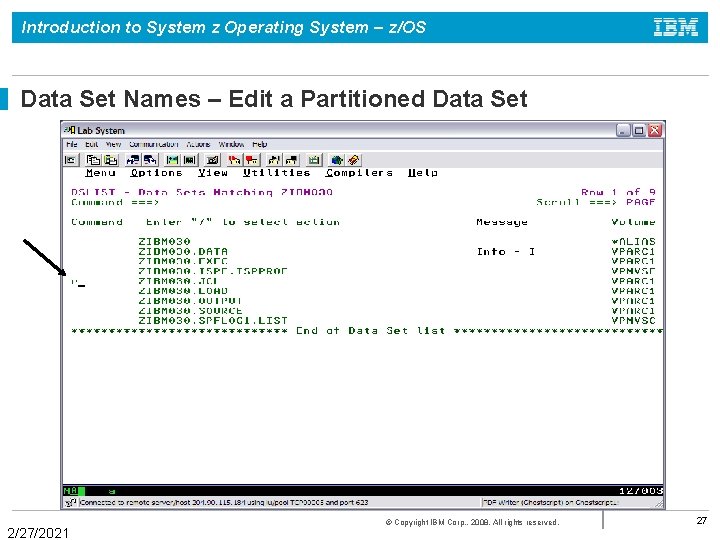The width and height of the screenshot is (720, 540).
Task: Click the macro Quit toolbar icon
Action: point(291,160)
